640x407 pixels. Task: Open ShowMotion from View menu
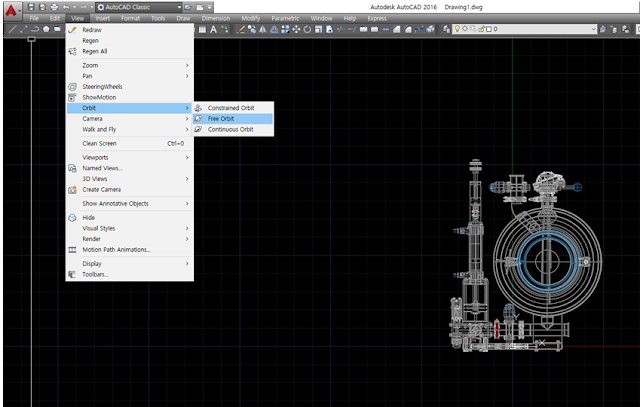tap(130, 97)
